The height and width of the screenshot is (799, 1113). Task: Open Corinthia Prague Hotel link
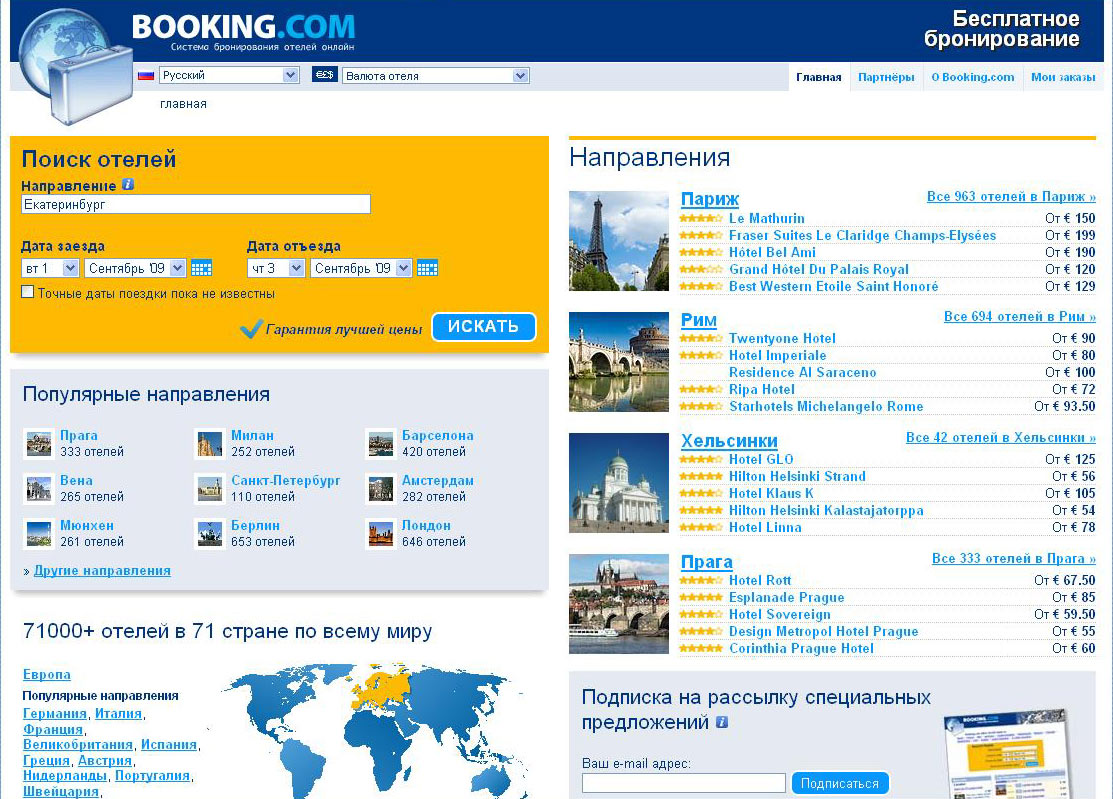[x=801, y=649]
